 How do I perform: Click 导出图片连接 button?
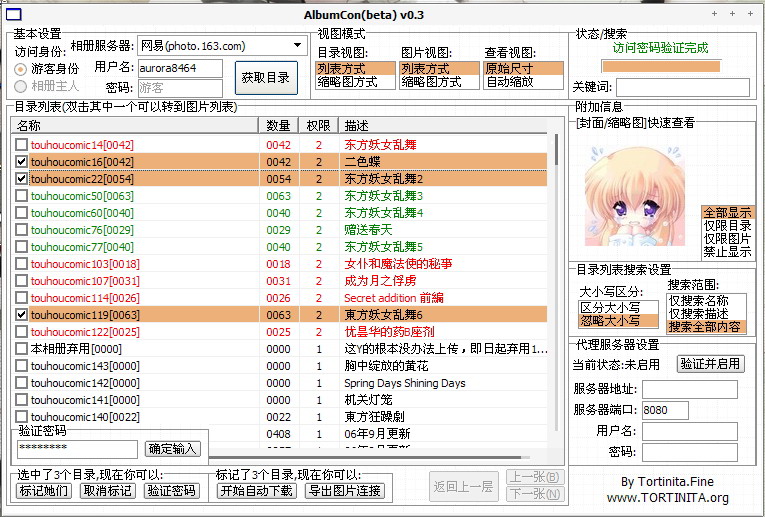[344, 491]
